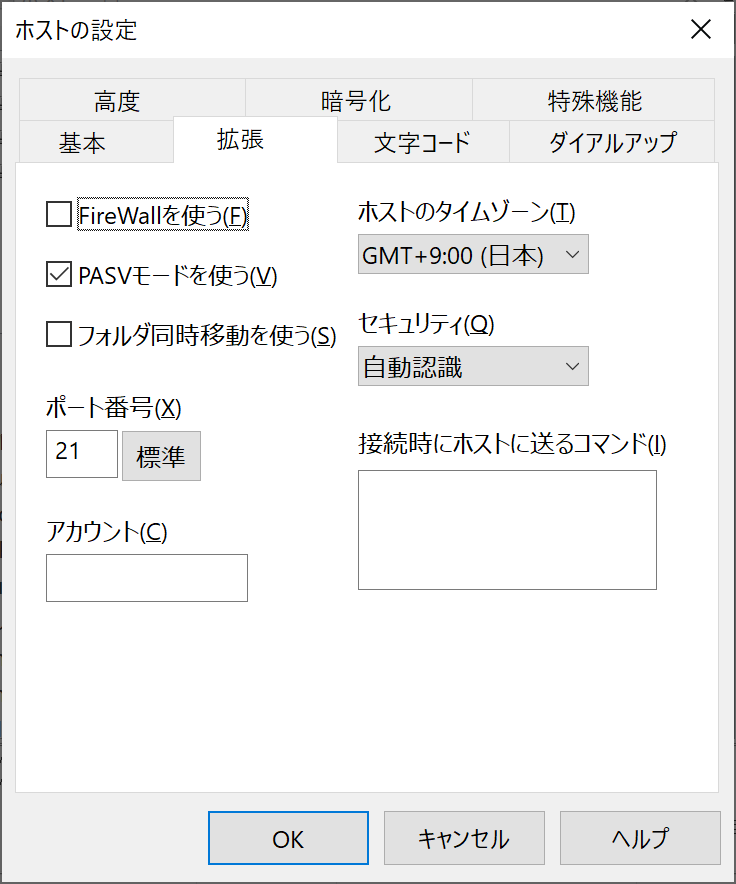
Task: Click into the アカウント text field
Action: pos(147,578)
